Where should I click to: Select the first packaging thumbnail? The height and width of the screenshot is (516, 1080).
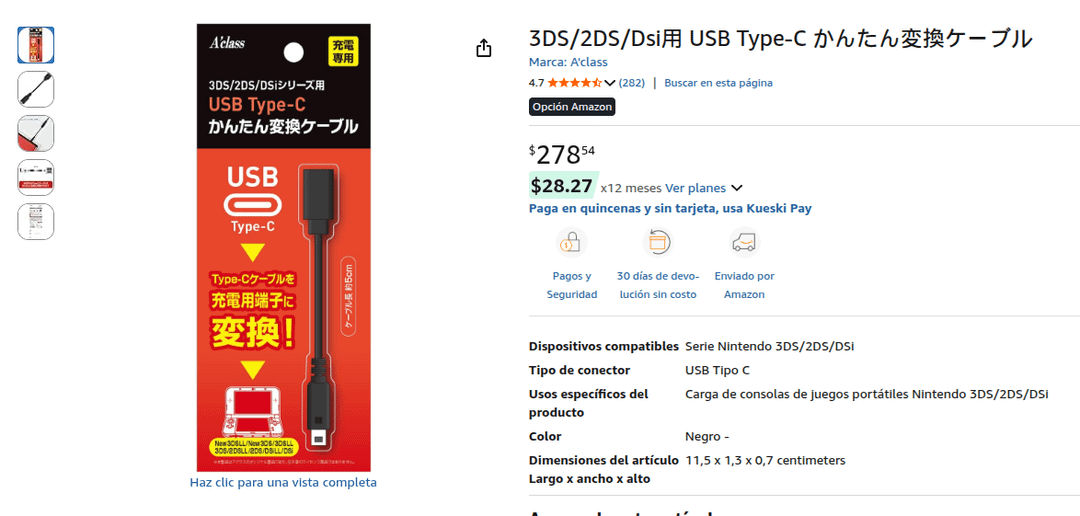[x=36, y=45]
